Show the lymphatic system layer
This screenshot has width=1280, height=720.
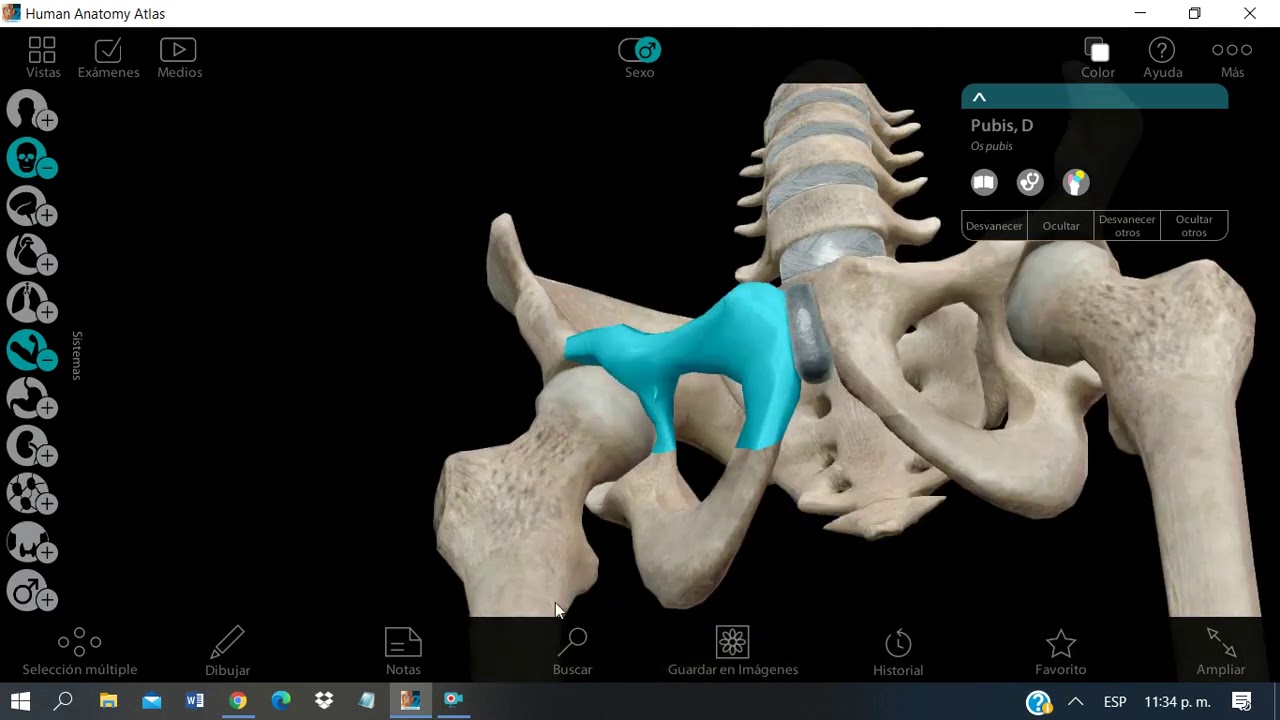pos(30,494)
